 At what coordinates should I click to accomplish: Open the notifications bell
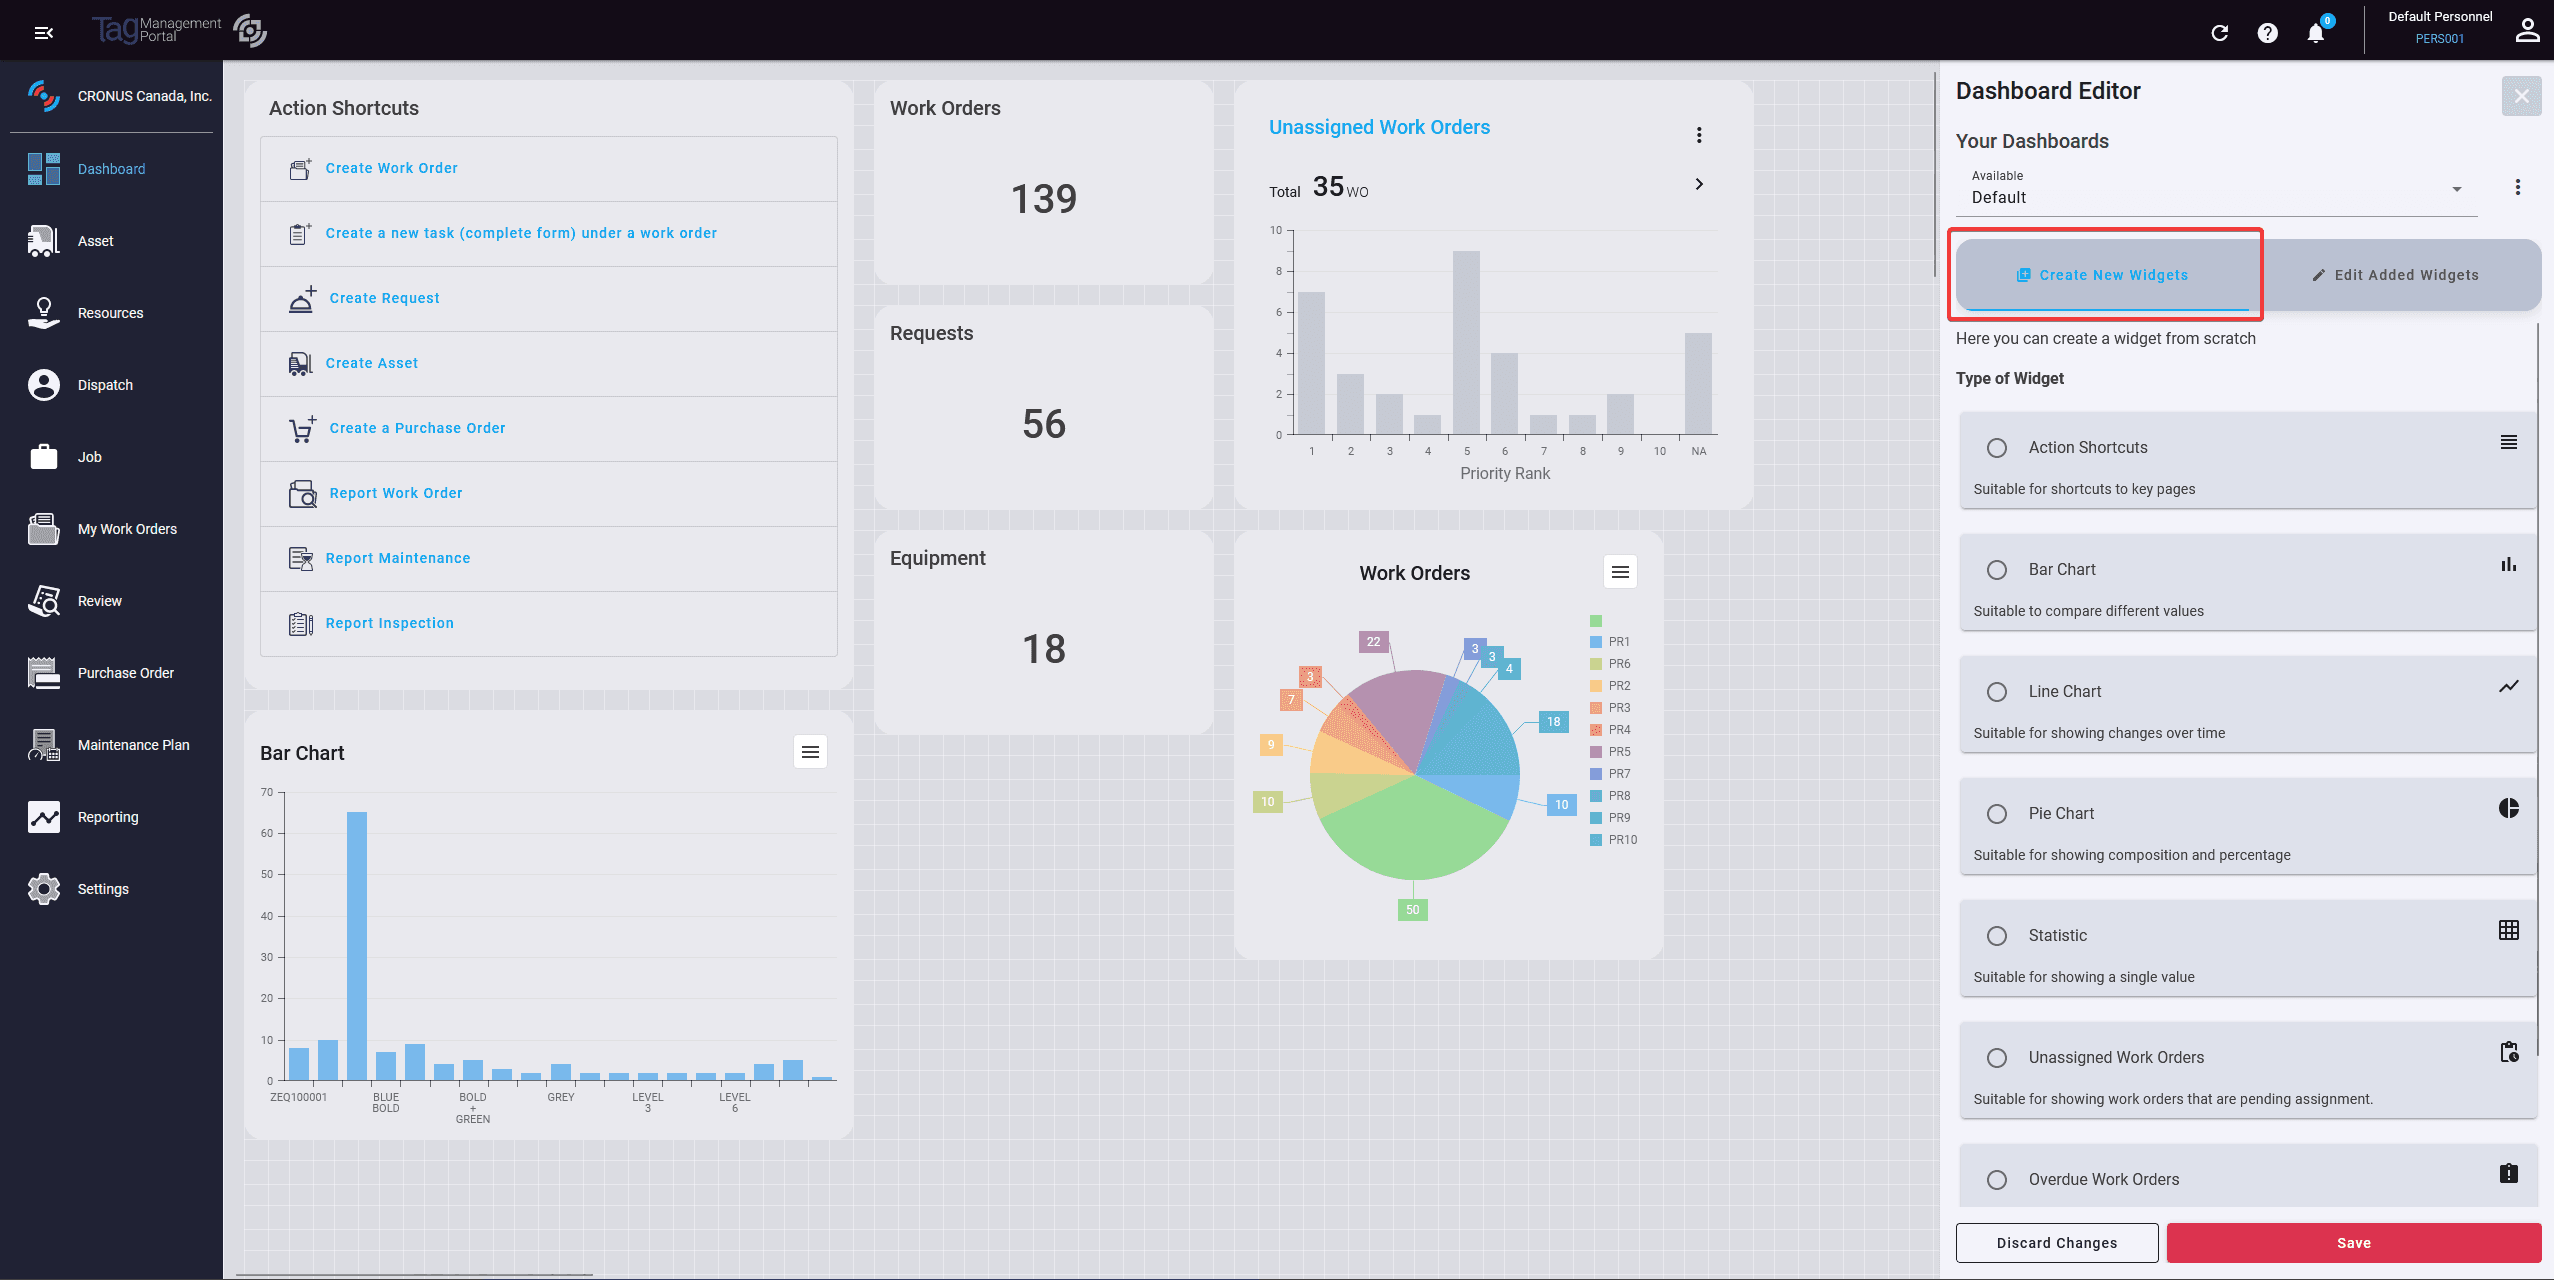click(x=2315, y=33)
